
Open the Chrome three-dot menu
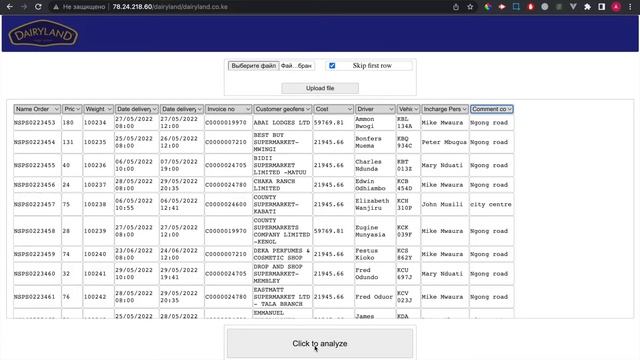[x=630, y=7]
